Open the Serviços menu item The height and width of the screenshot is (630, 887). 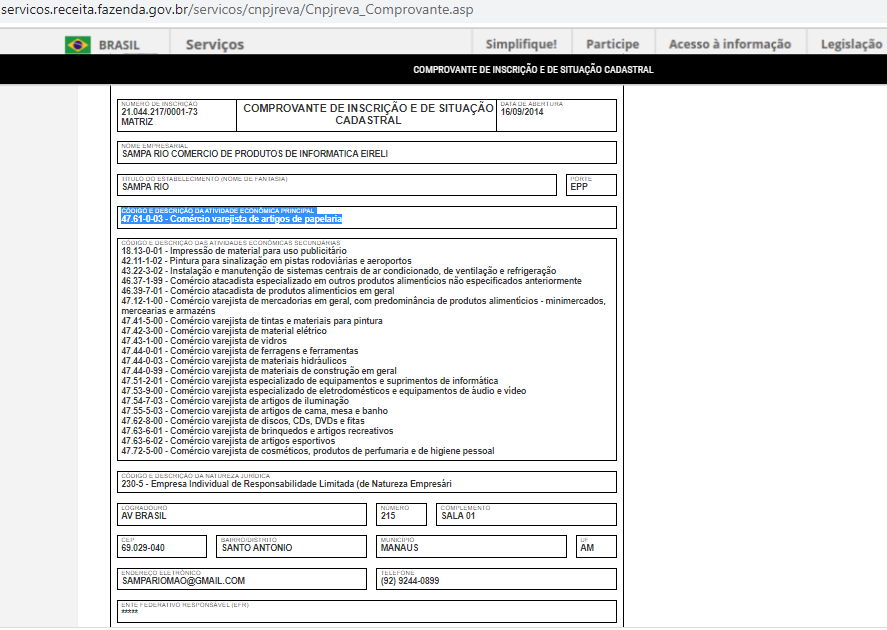(x=215, y=44)
